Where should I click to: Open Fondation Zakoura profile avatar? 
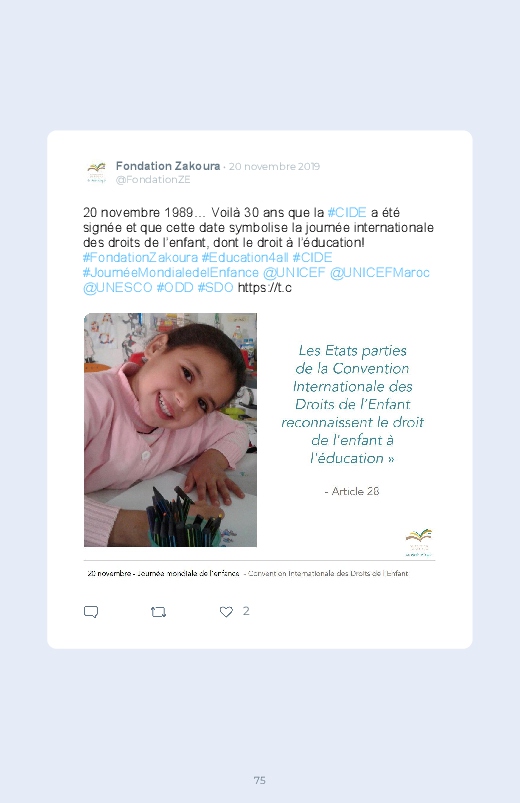pos(96,173)
